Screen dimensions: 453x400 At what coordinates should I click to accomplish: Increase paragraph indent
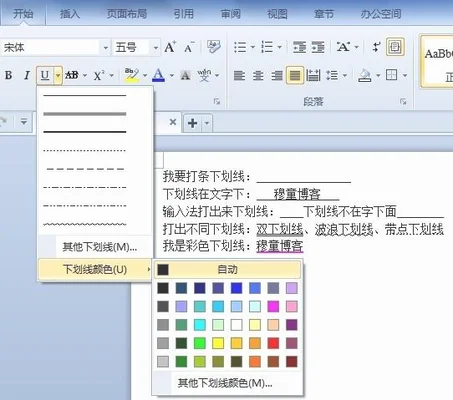(318, 47)
